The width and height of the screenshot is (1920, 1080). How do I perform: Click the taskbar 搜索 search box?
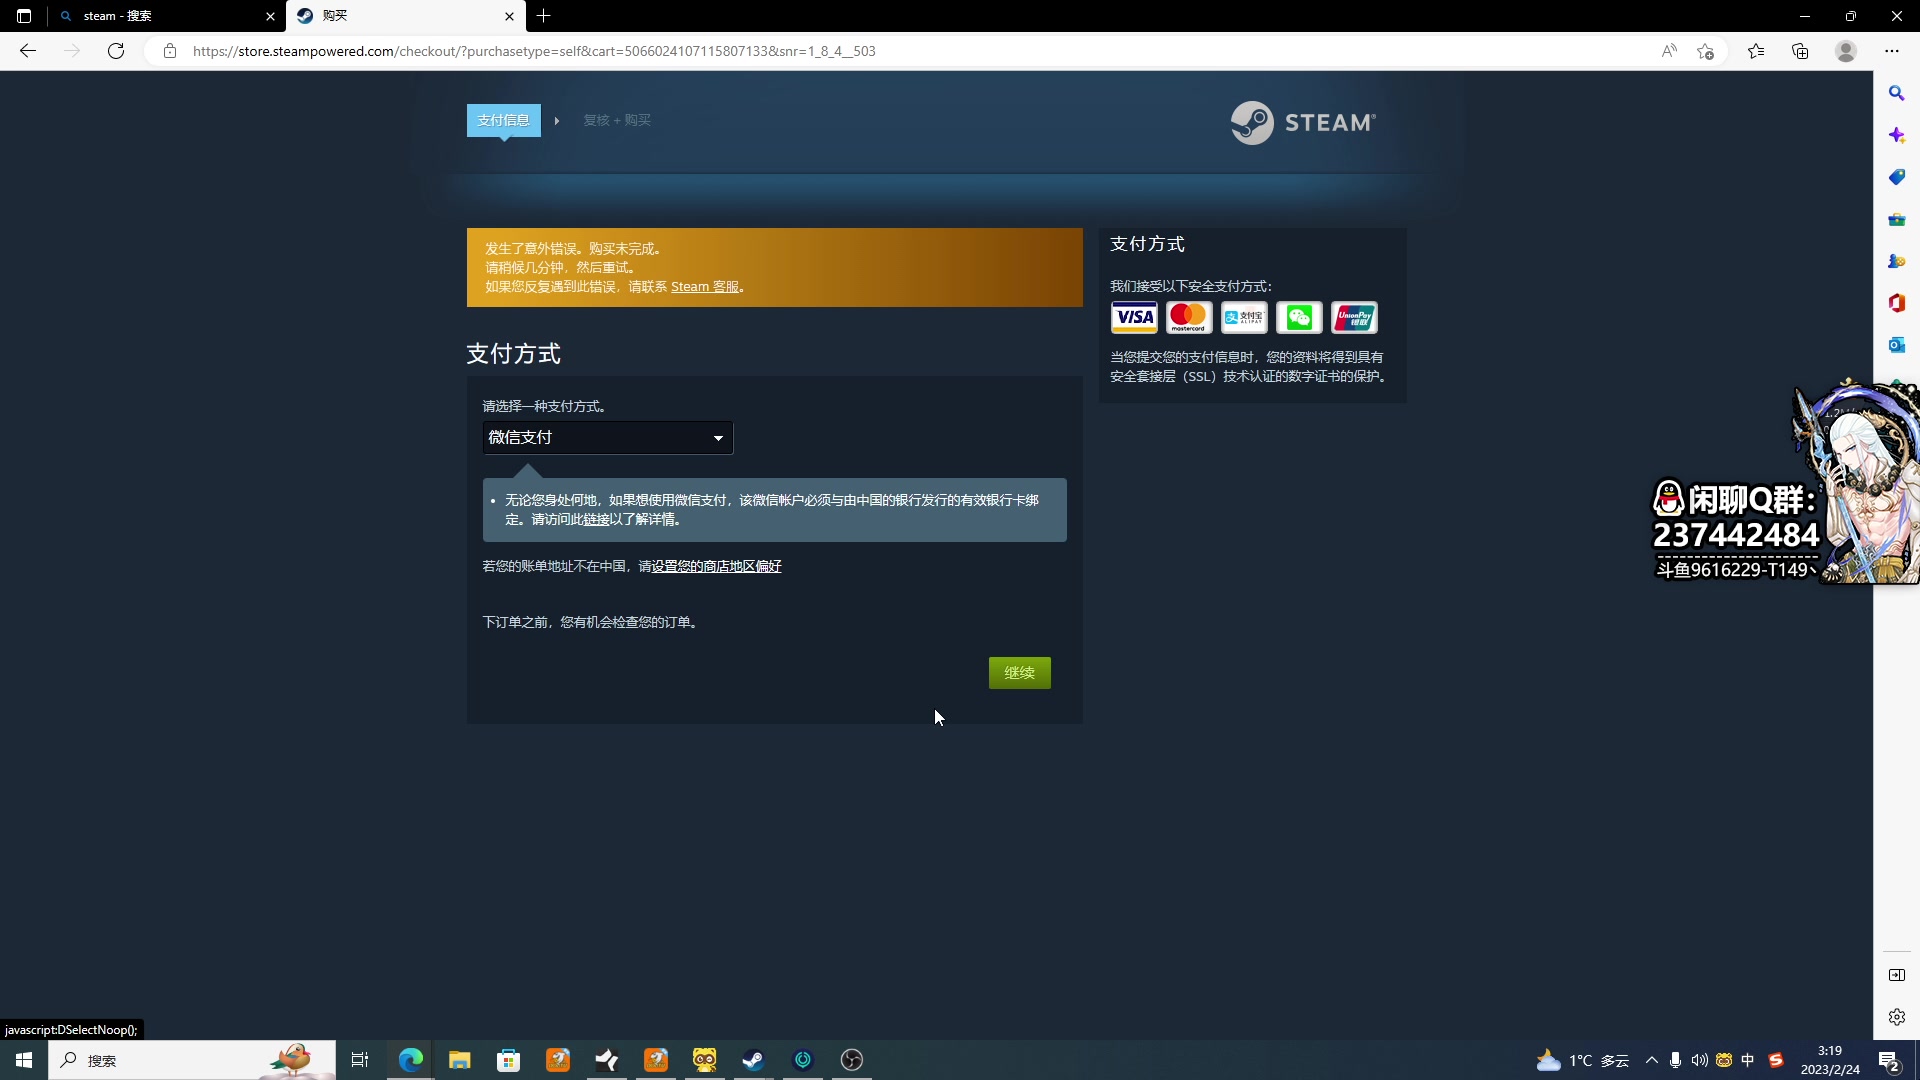tap(192, 1060)
